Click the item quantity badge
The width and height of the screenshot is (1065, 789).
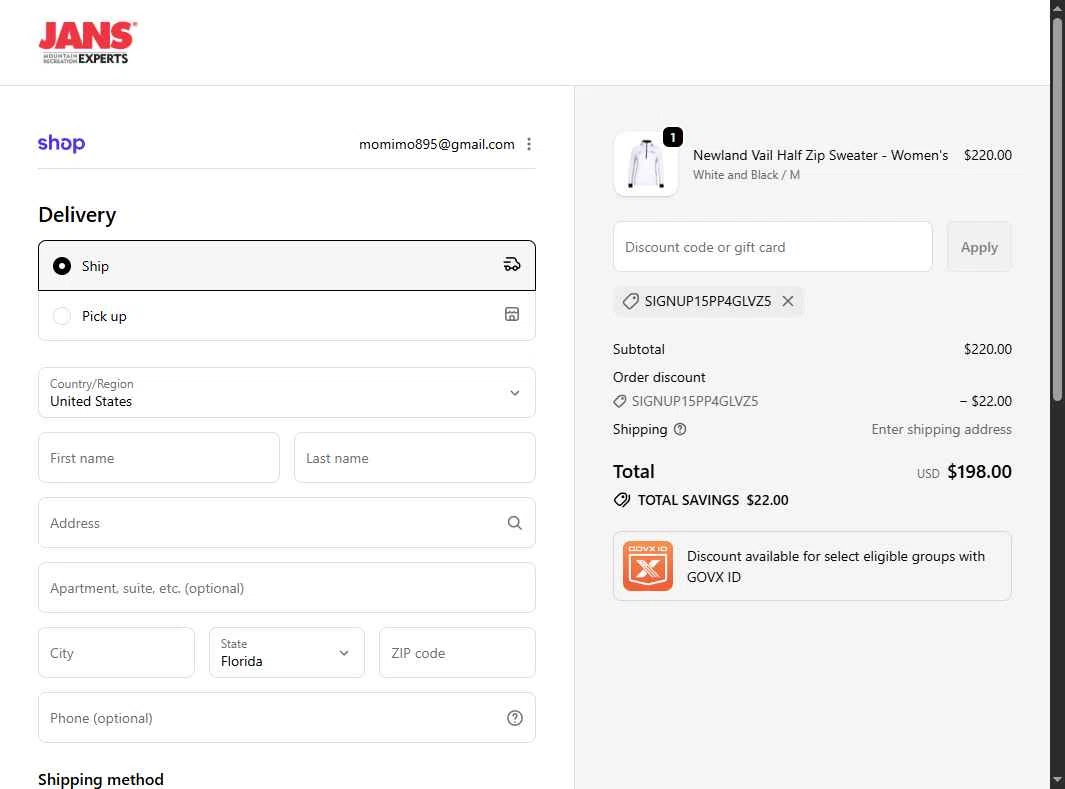672,137
